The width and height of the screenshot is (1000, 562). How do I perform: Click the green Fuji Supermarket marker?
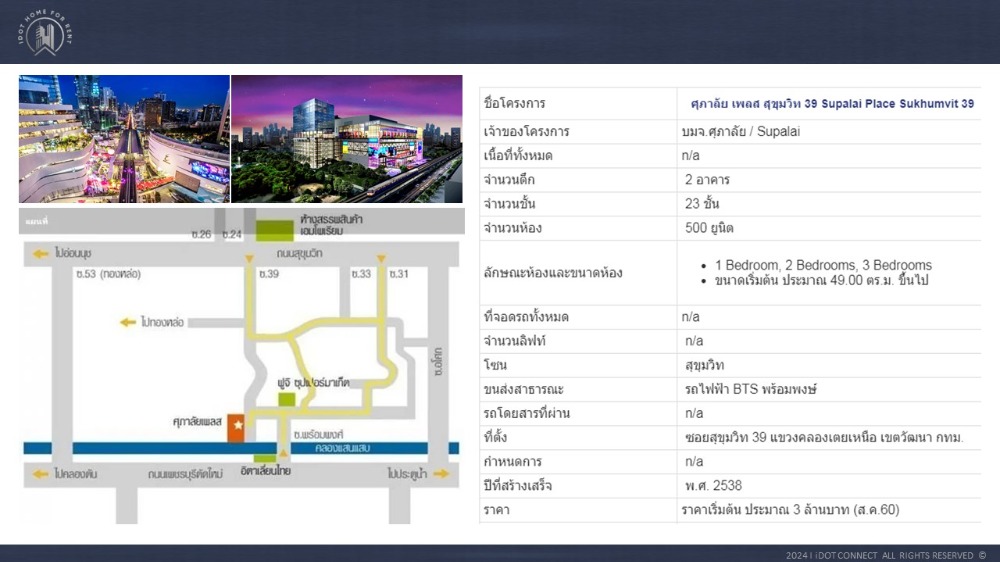click(287, 399)
